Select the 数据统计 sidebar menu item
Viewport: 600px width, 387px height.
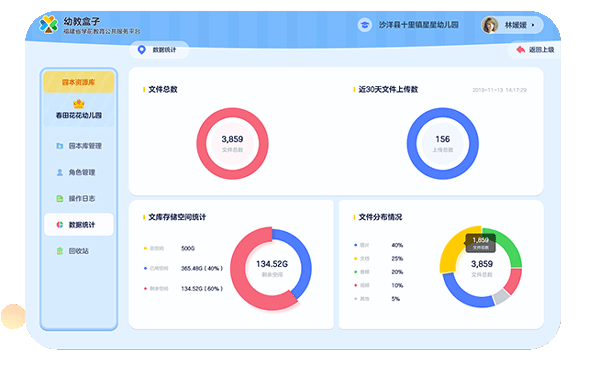point(79,225)
